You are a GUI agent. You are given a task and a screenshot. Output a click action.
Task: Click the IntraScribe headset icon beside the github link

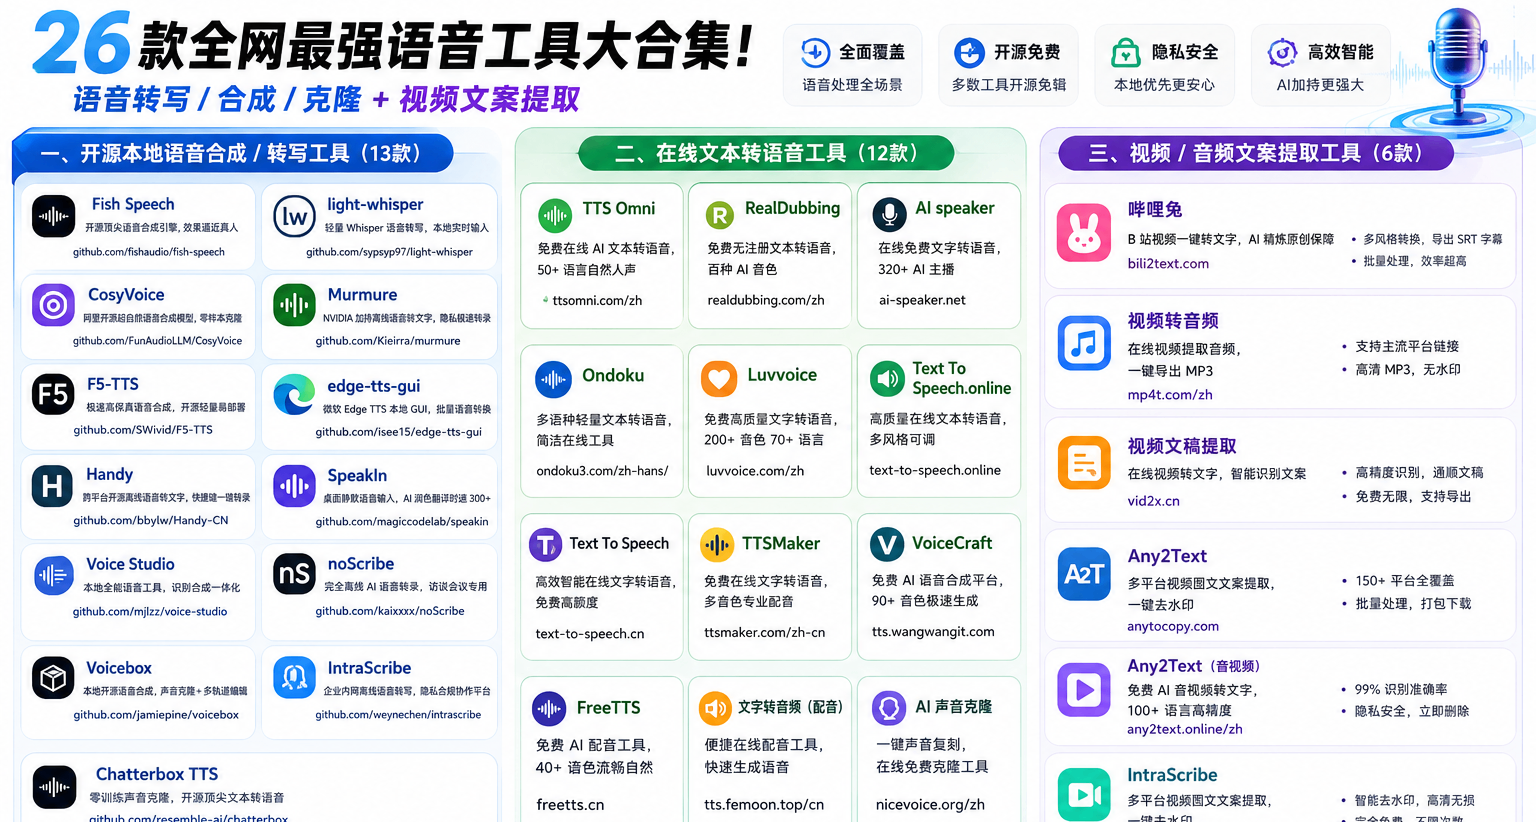[x=294, y=678]
